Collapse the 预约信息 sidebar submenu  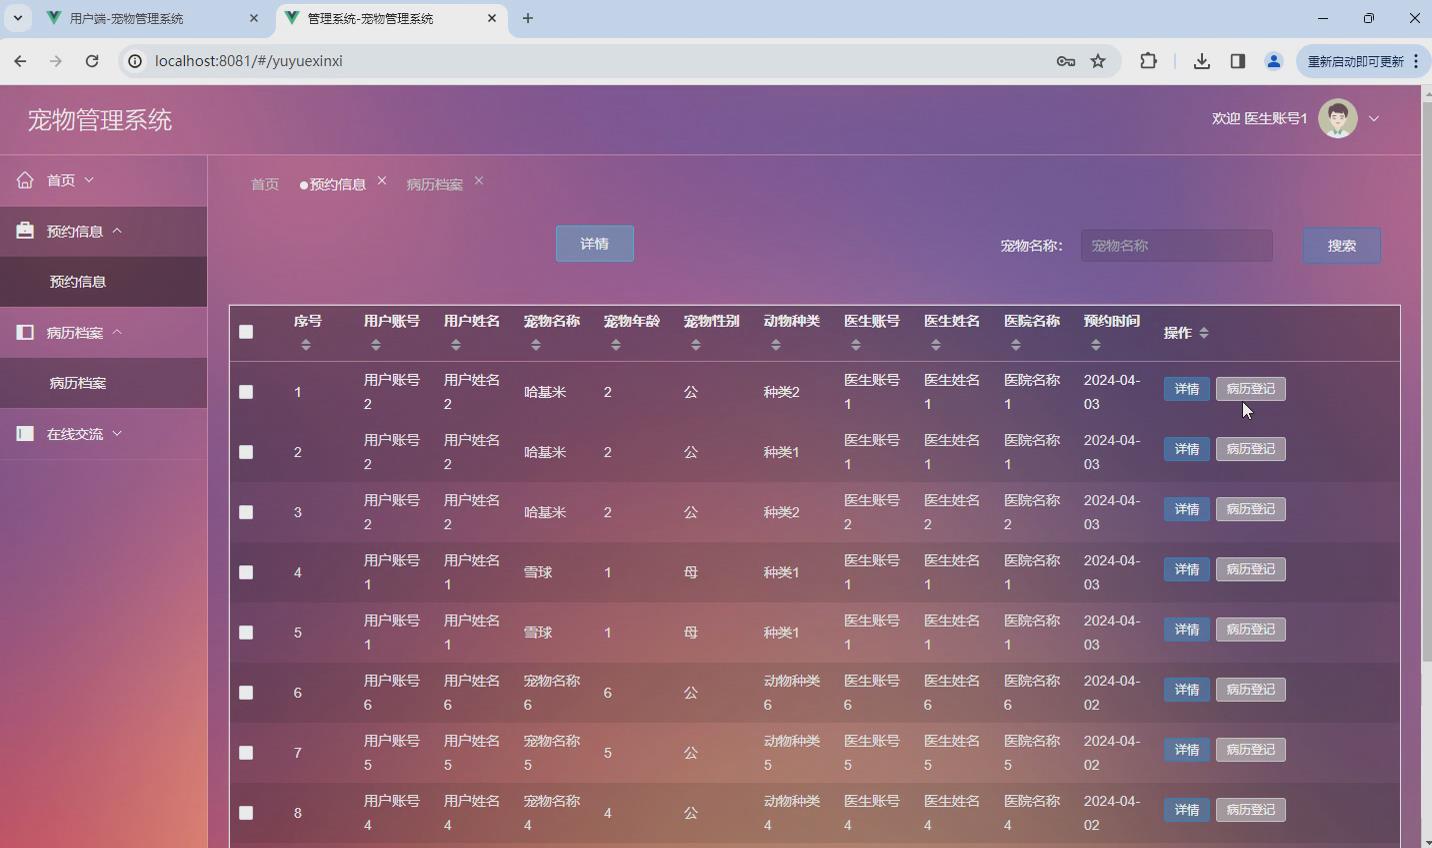(x=118, y=230)
